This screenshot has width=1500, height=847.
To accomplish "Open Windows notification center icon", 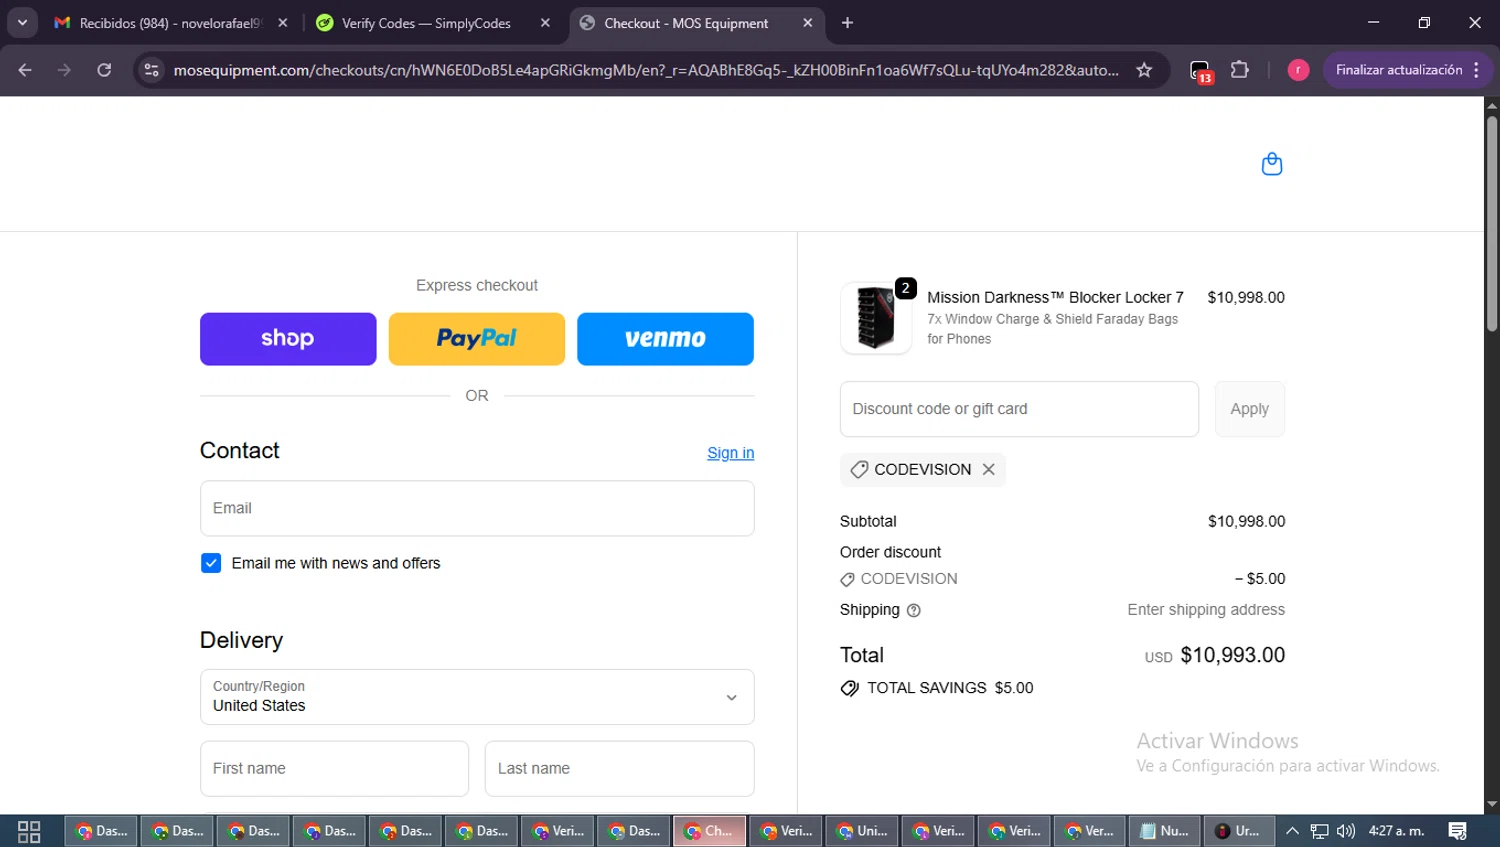I will click(1458, 831).
